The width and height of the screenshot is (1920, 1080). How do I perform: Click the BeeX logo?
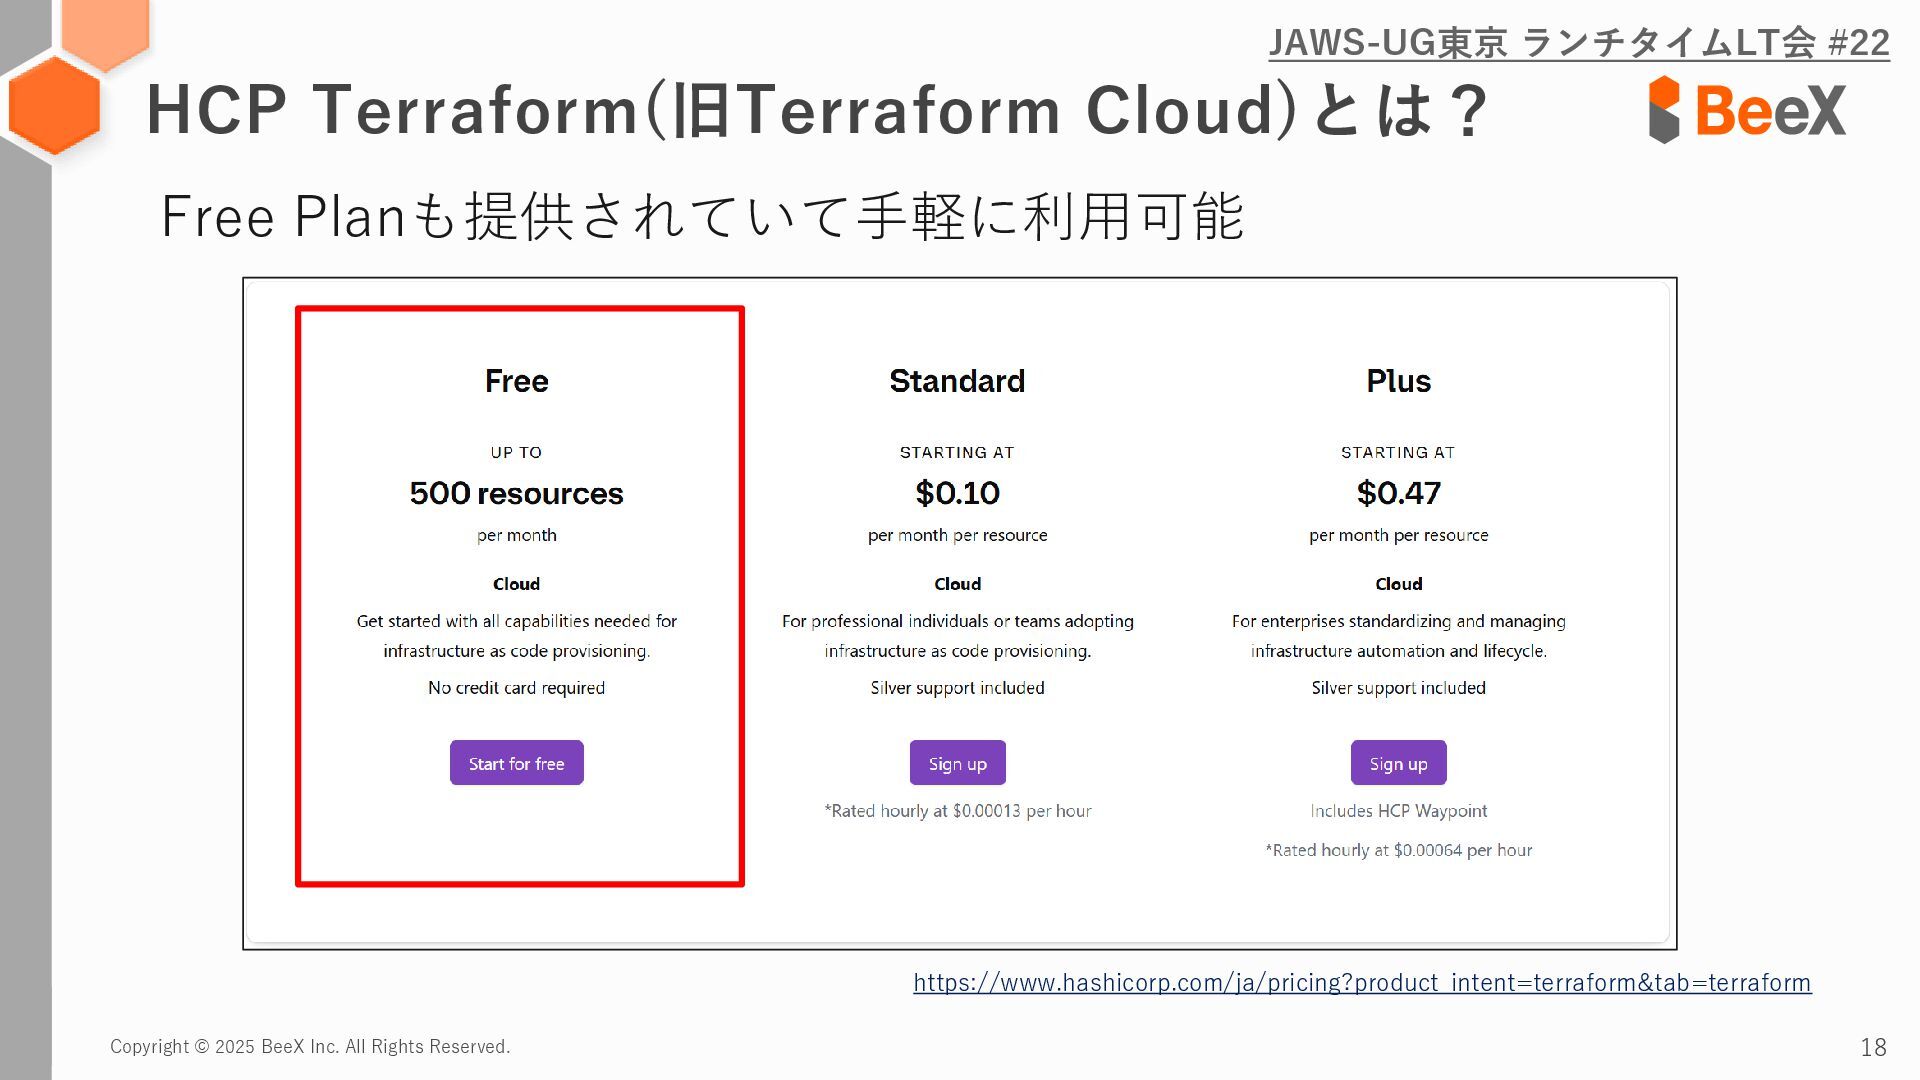pos(1746,109)
